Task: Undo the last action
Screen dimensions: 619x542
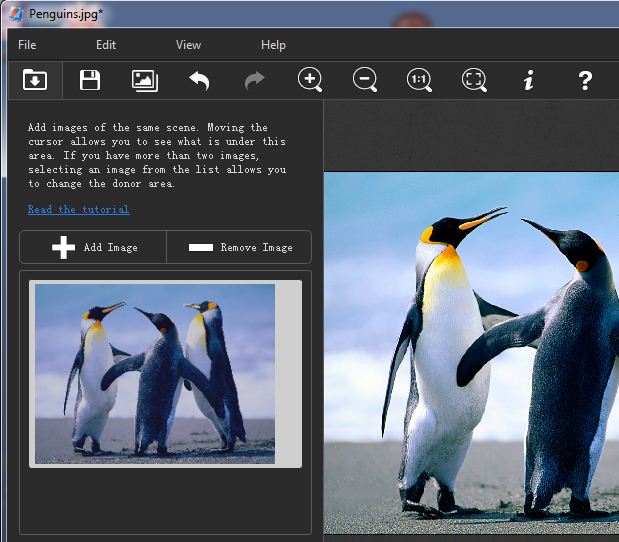Action: tap(199, 81)
